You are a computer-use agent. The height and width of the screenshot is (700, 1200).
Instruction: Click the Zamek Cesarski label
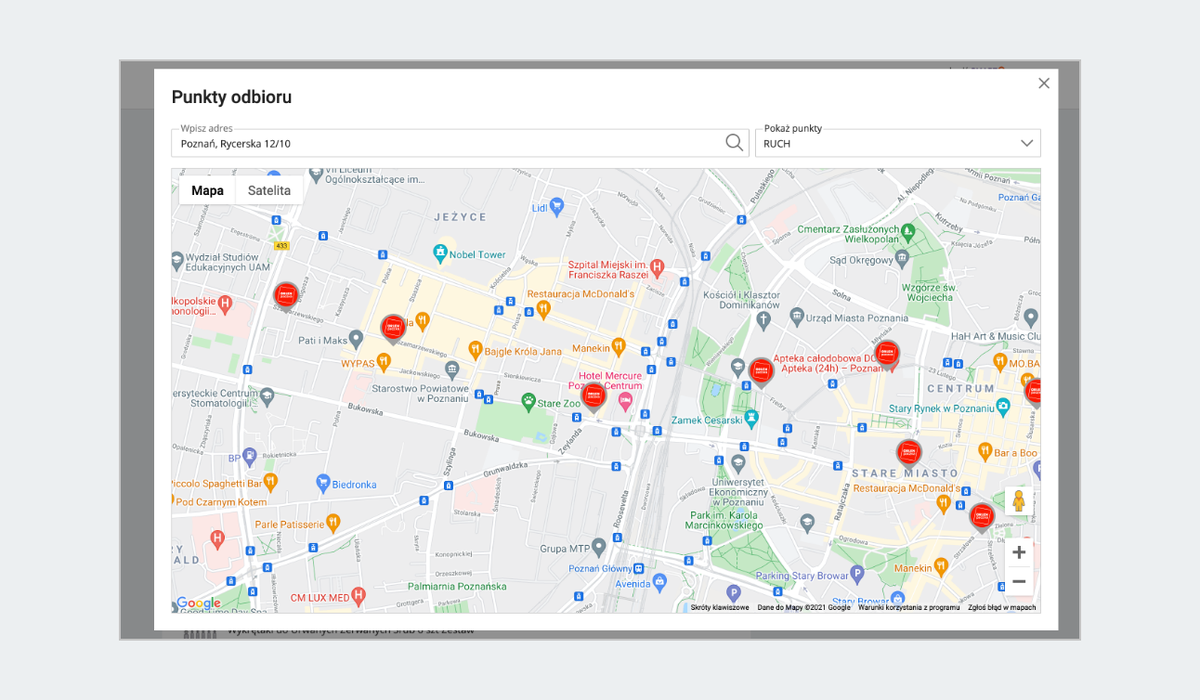click(x=705, y=419)
